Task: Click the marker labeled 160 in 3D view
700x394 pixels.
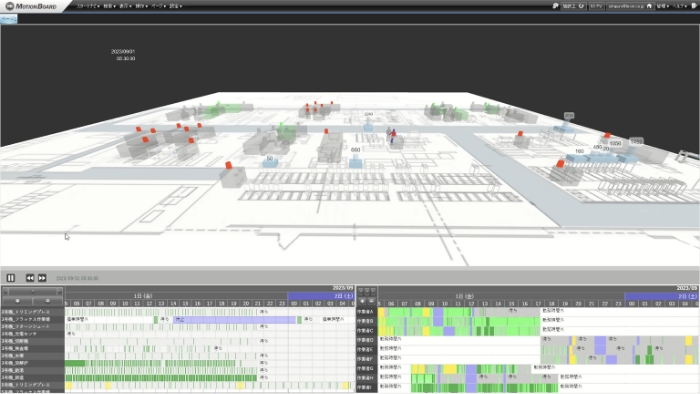Action: tap(579, 151)
